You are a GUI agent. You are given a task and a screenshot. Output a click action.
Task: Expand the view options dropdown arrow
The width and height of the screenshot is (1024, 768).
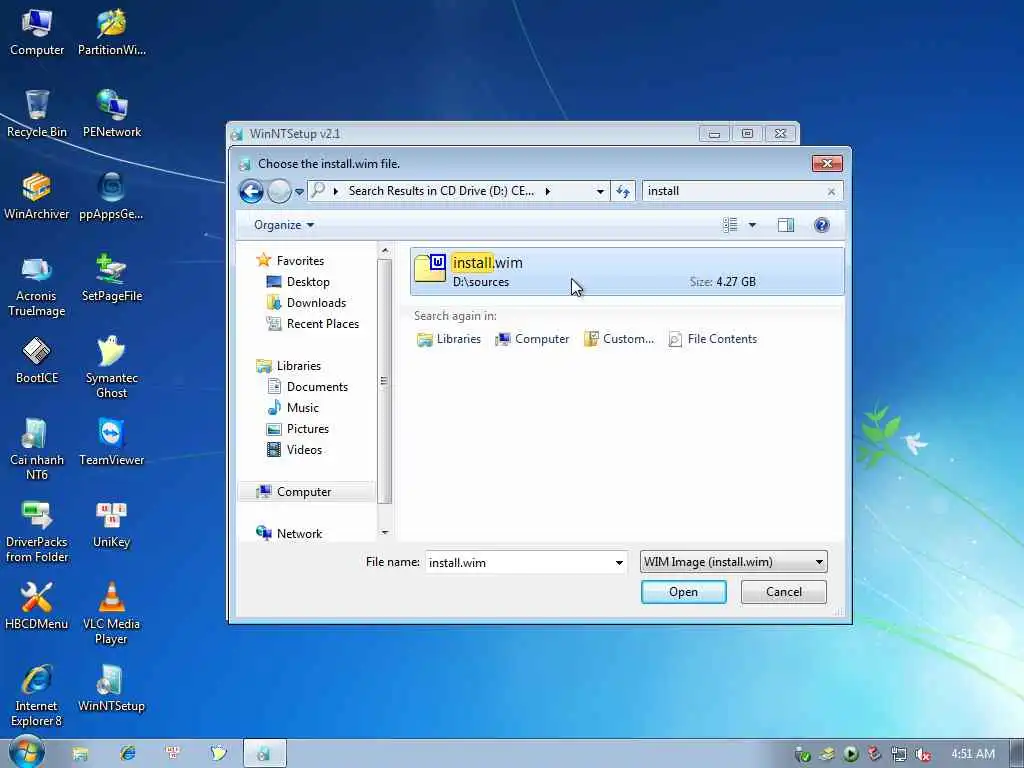pos(752,225)
